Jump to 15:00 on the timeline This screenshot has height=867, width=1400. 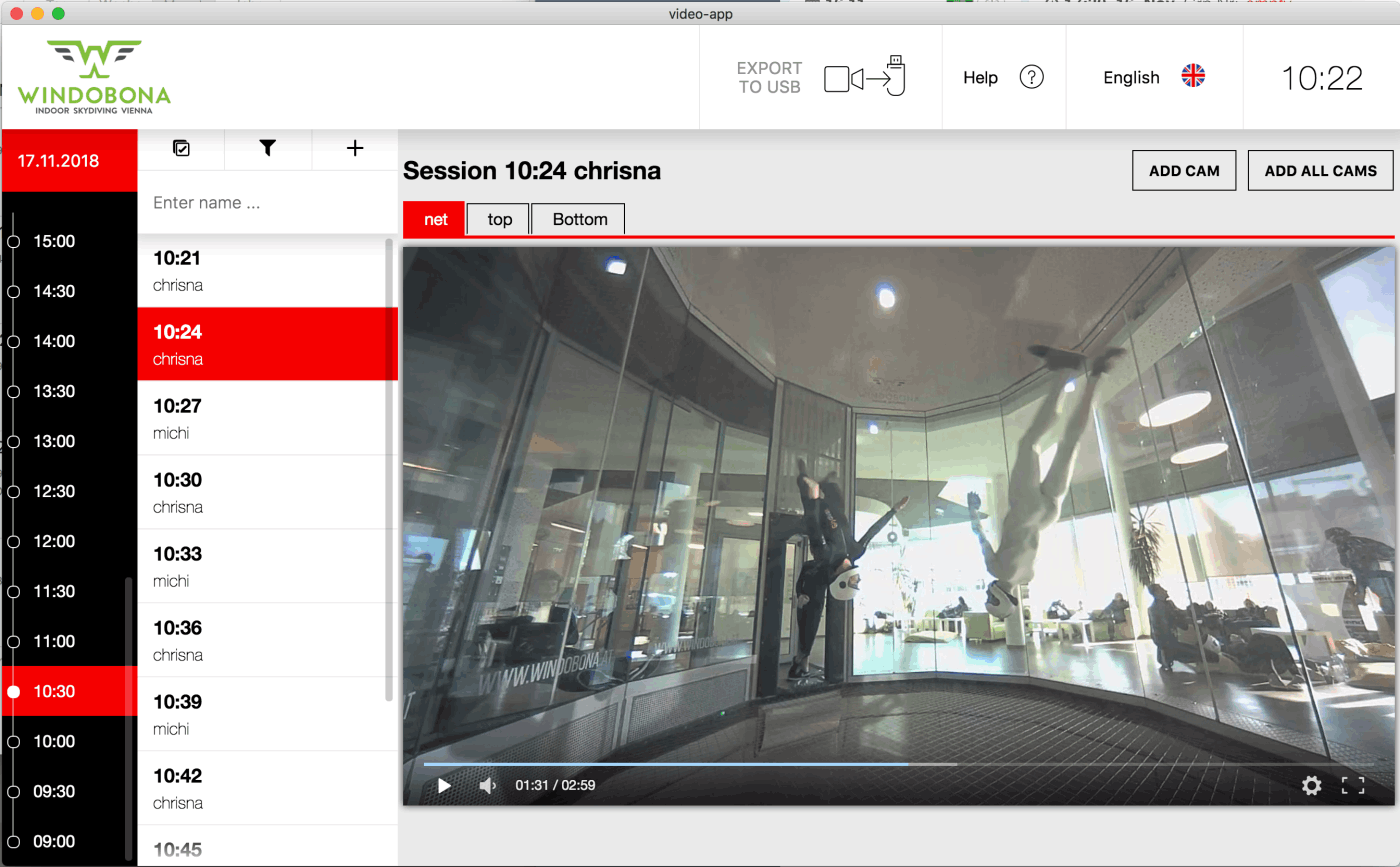pos(54,241)
